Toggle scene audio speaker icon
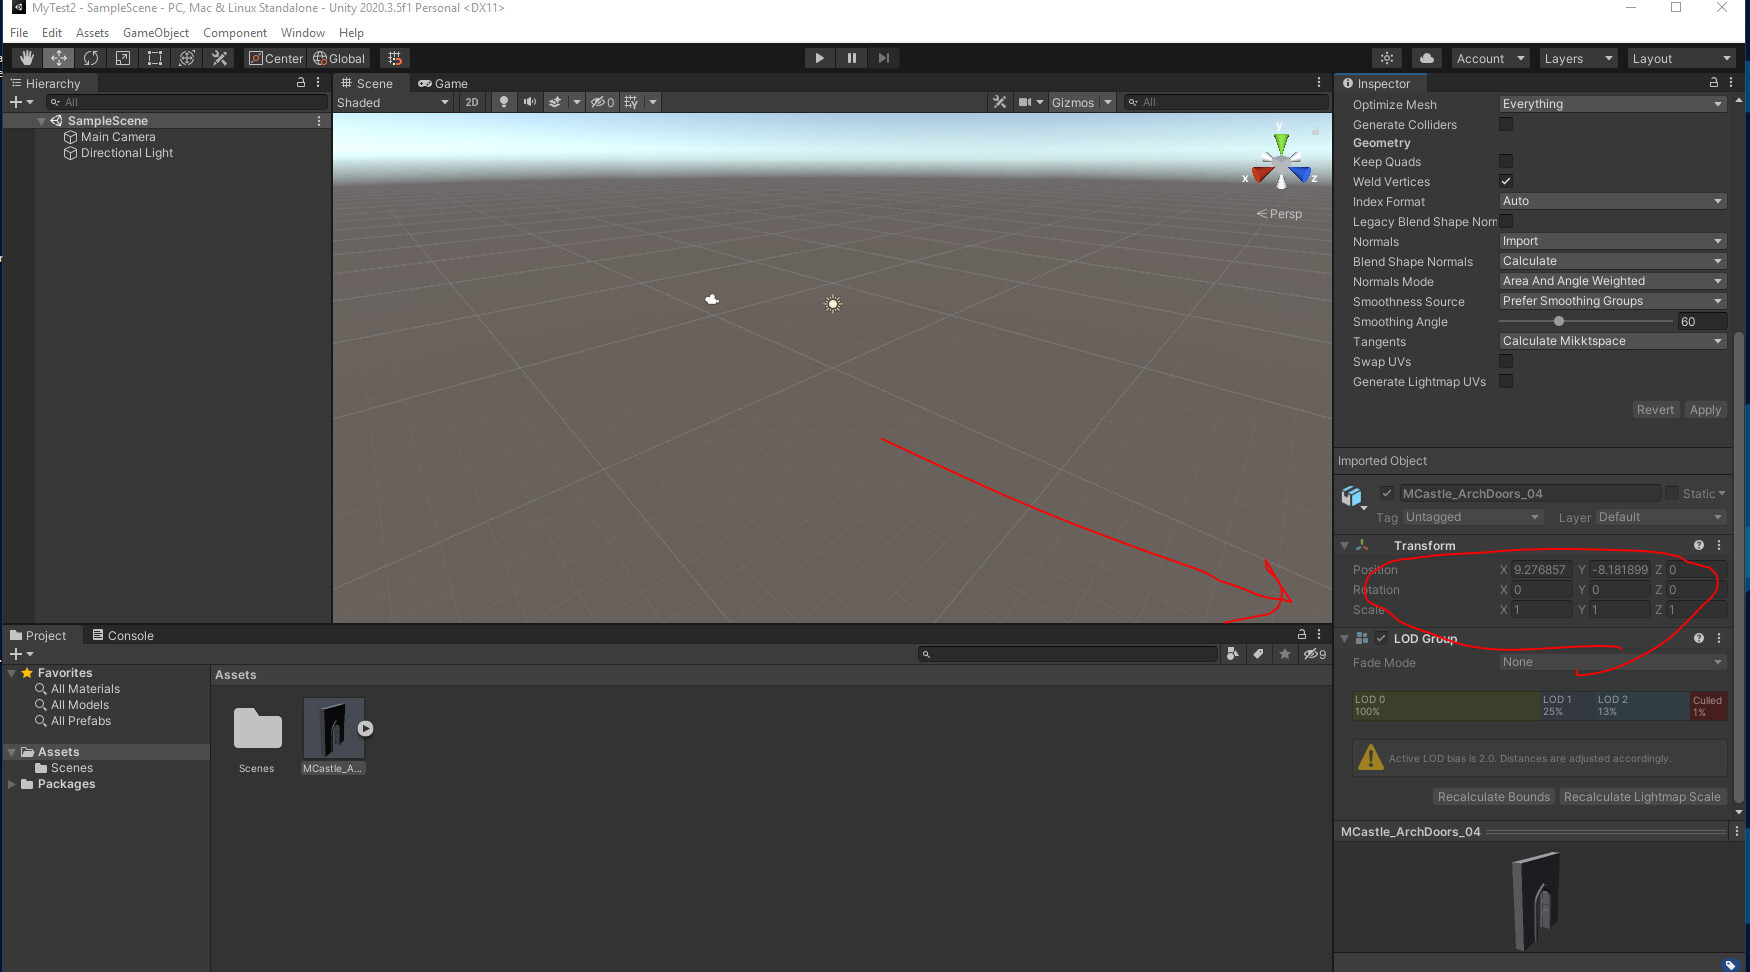 (530, 102)
